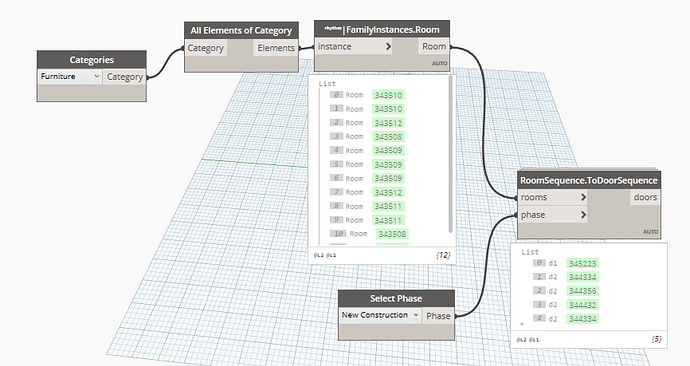690x366 pixels.
Task: Click the doors output port
Action: [645, 197]
